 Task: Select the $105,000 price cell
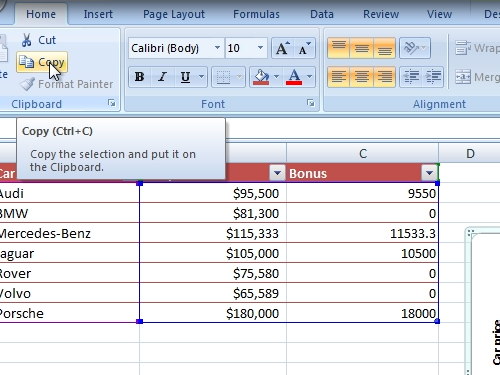[x=213, y=253]
